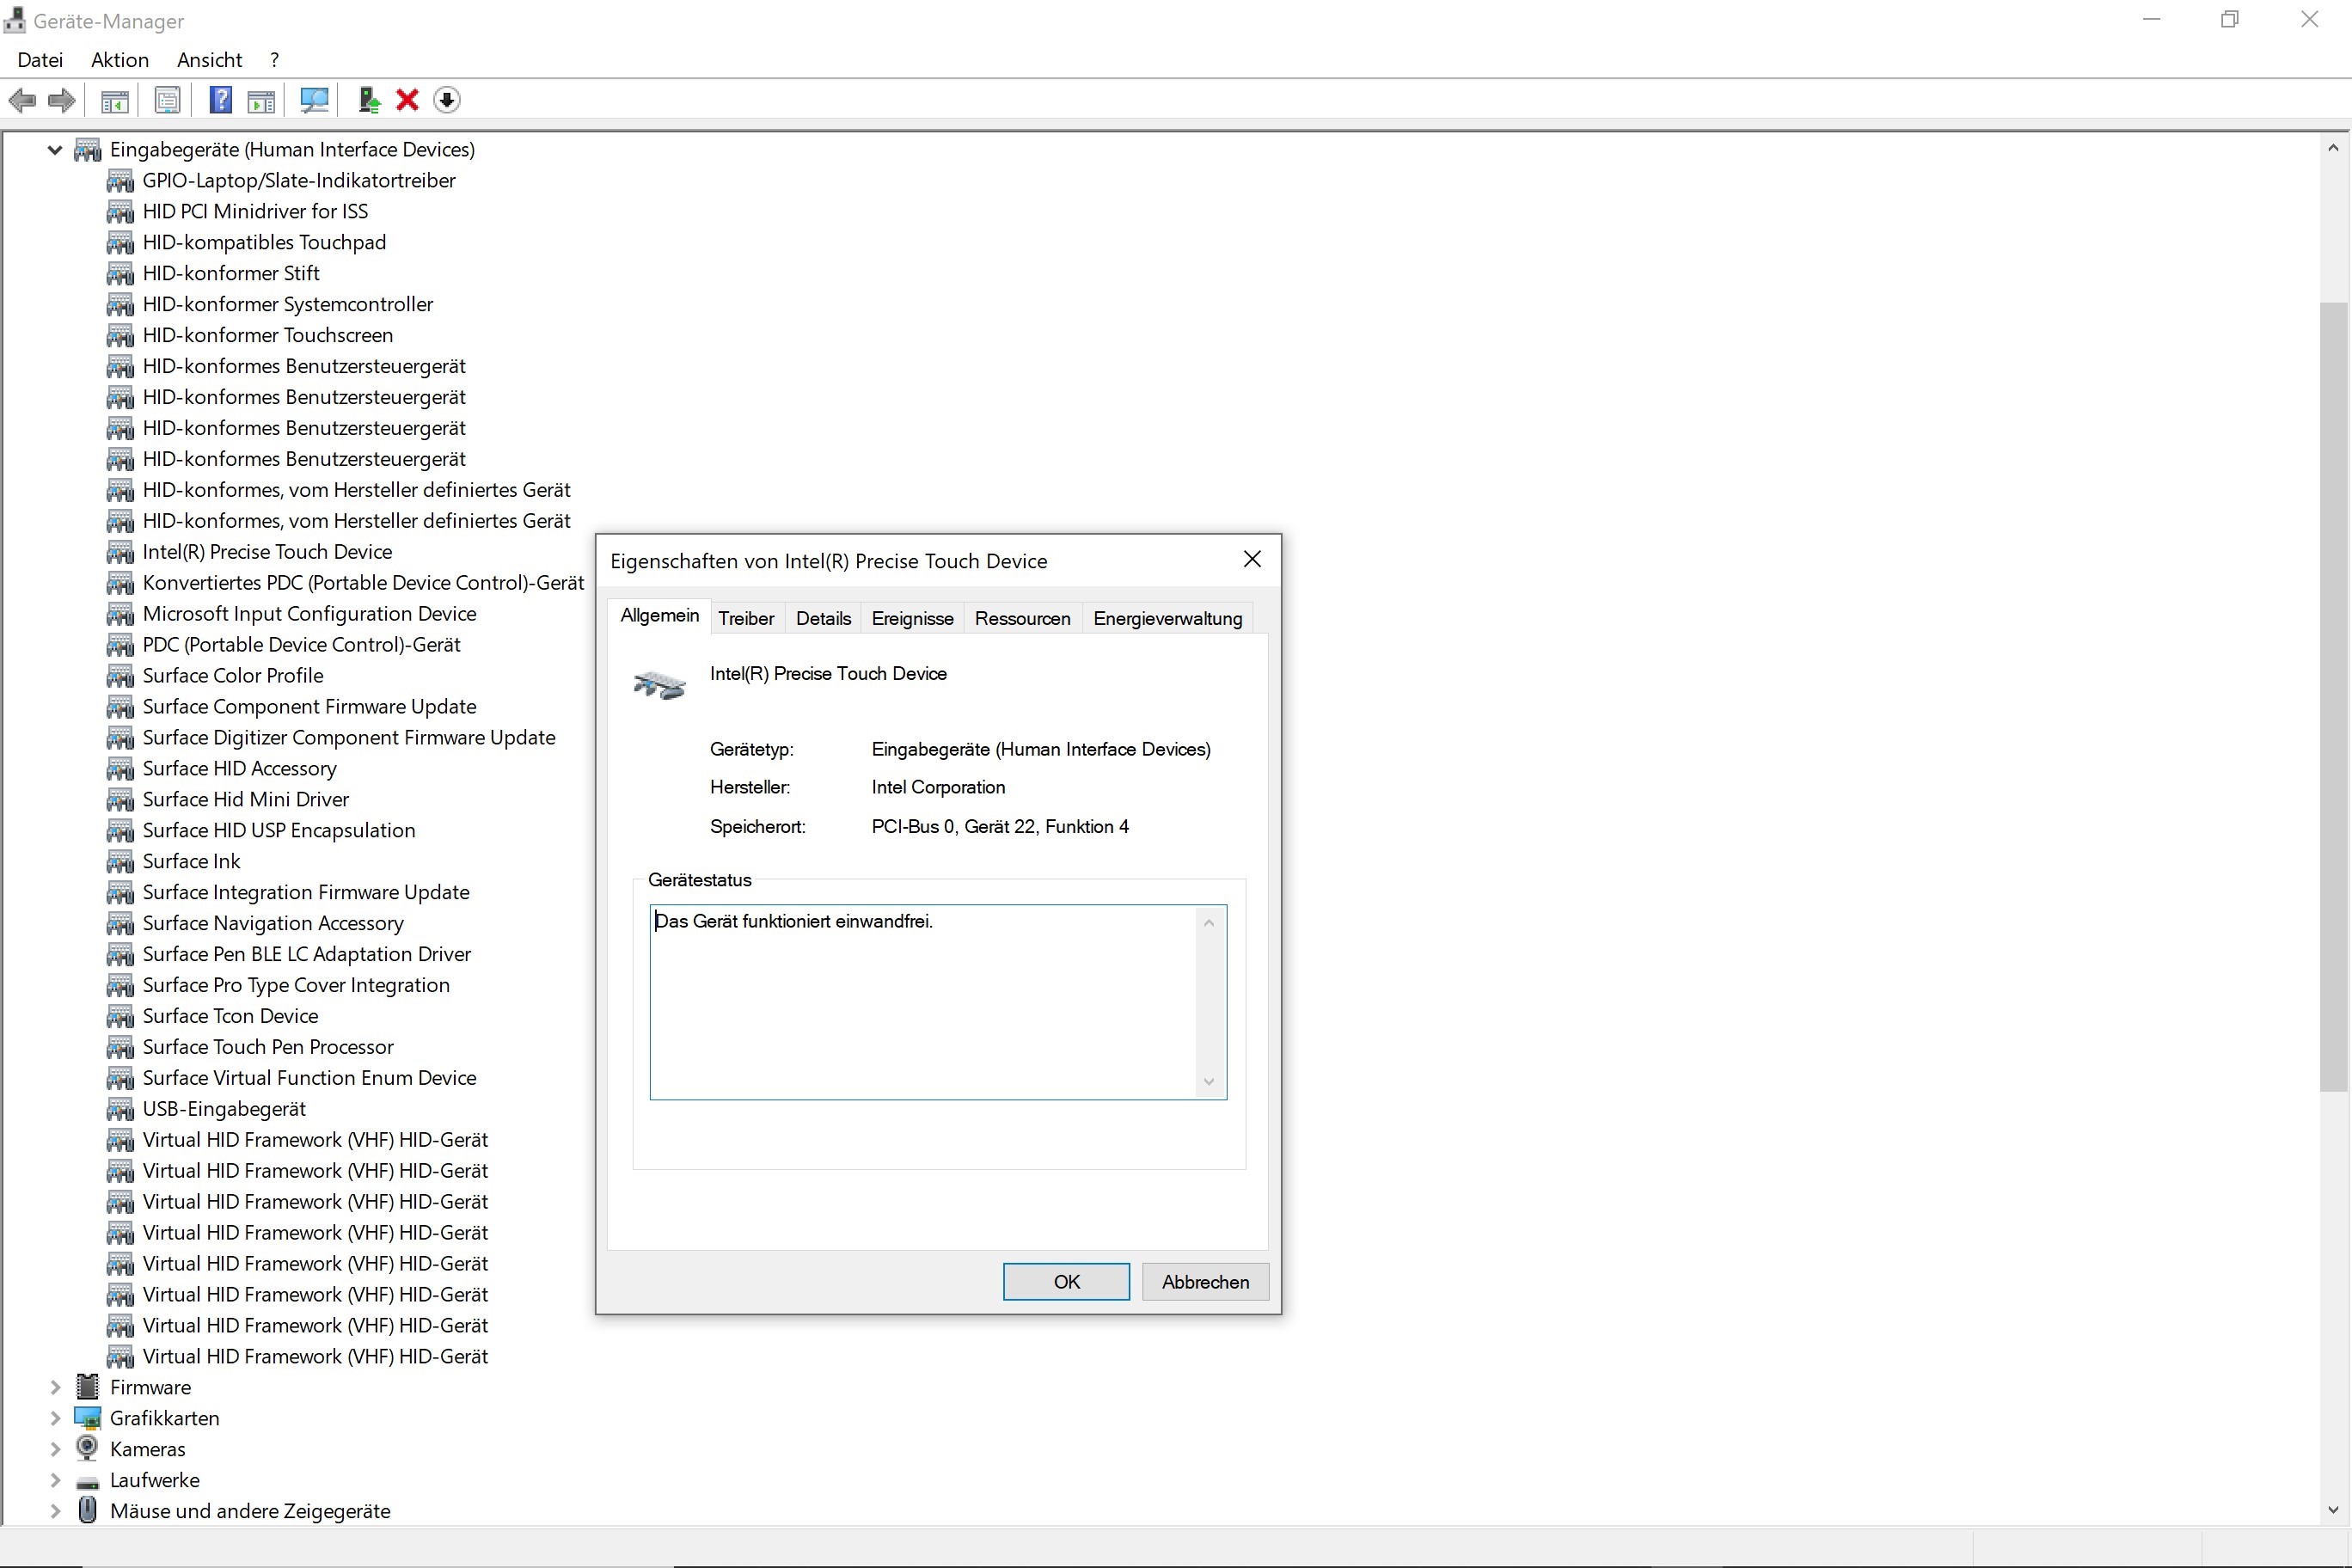Select the Allgemein tab
Viewport: 2352px width, 1568px height.
click(659, 615)
